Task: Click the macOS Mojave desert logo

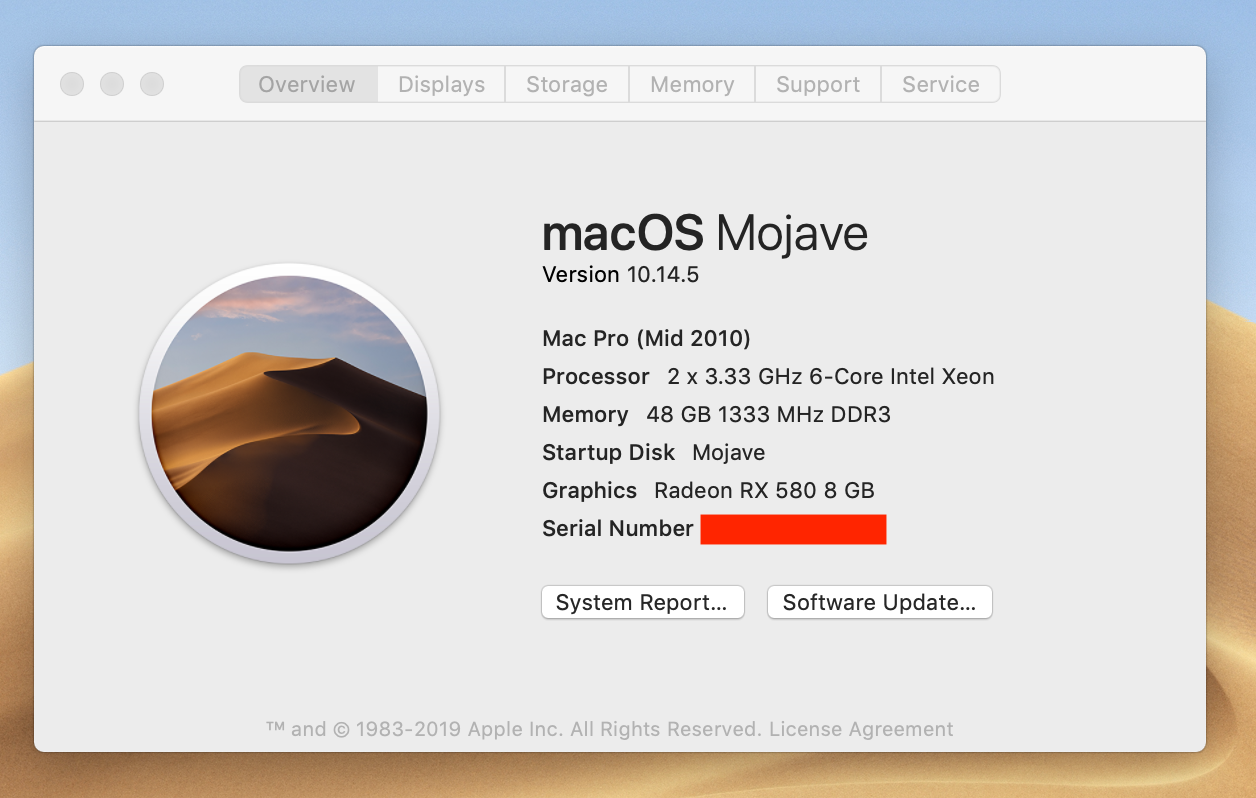Action: click(x=290, y=413)
